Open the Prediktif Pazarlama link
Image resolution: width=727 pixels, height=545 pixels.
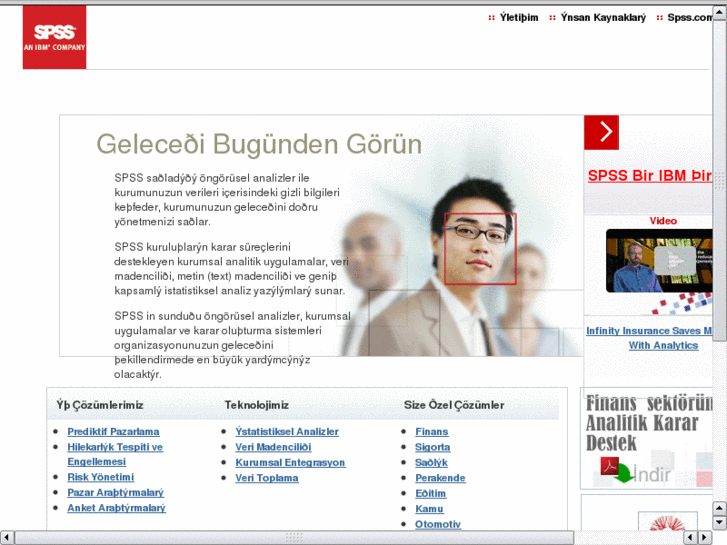pyautogui.click(x=113, y=432)
